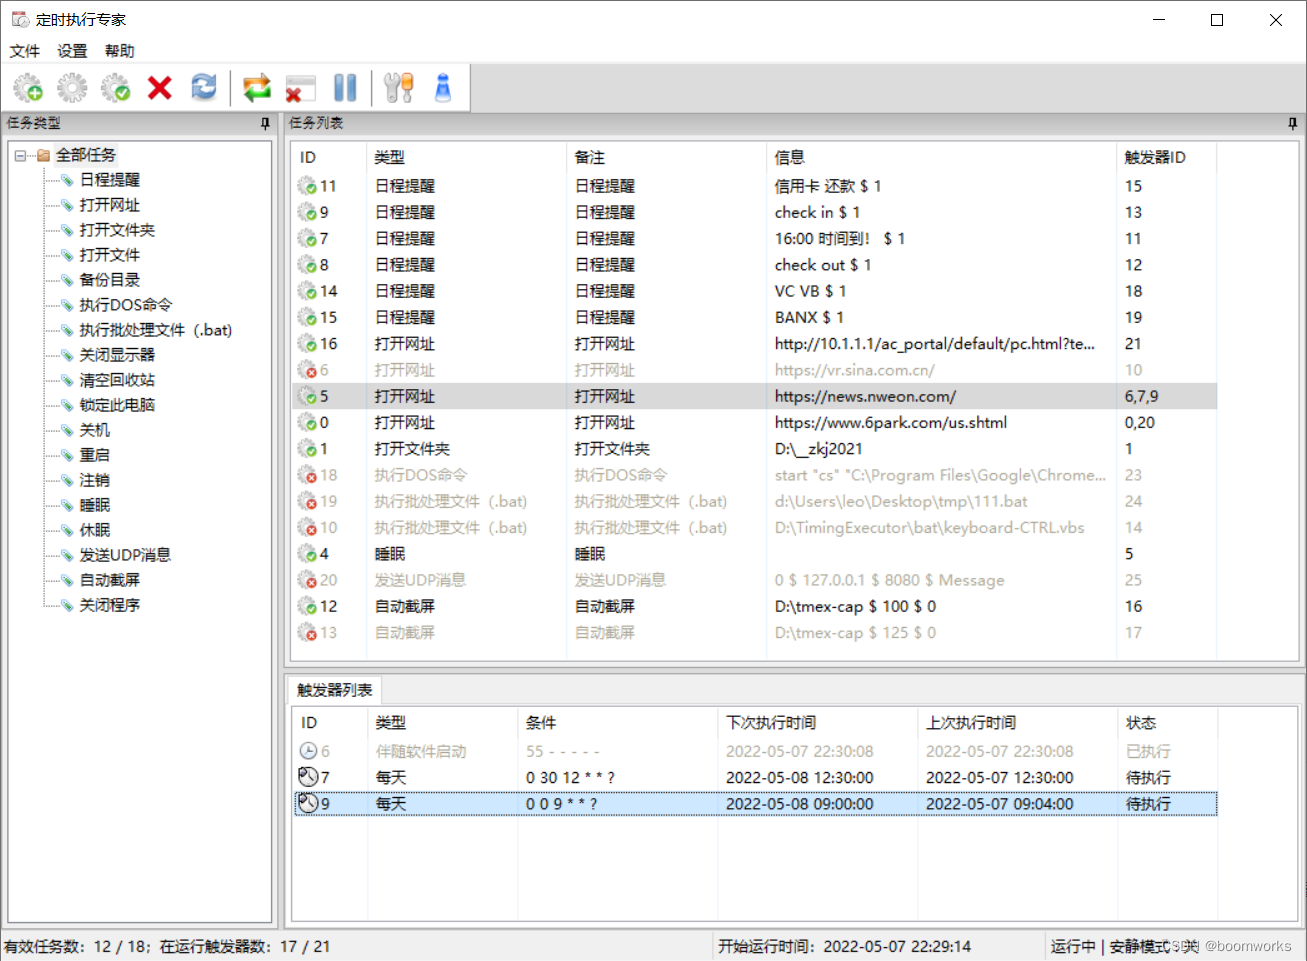This screenshot has height=961, width=1307.
Task: Sort the task list by ID column header
Action: (x=329, y=157)
